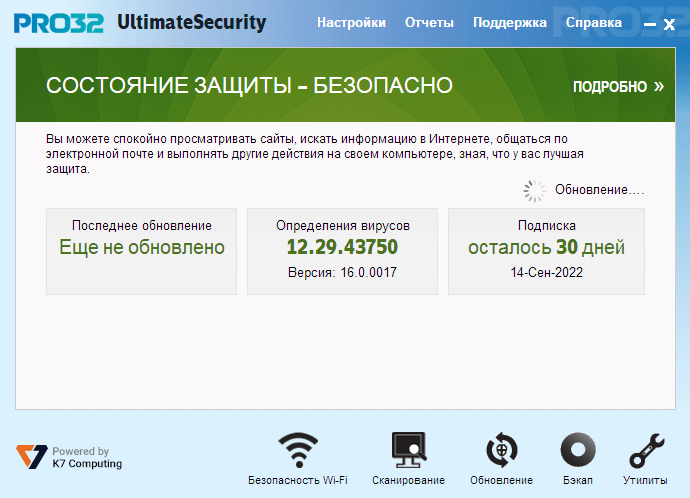Click the Версия: 16.0.0017 text
The width and height of the screenshot is (690, 498).
point(342,272)
